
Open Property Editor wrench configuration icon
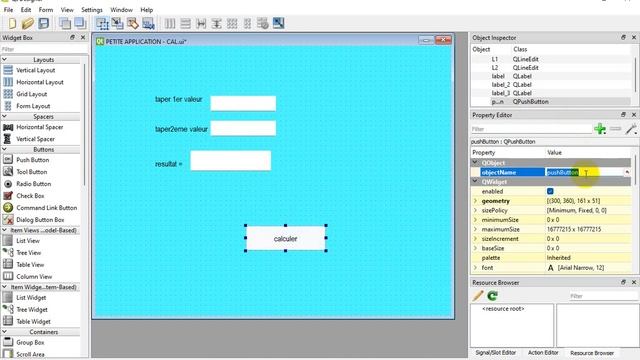tap(631, 129)
